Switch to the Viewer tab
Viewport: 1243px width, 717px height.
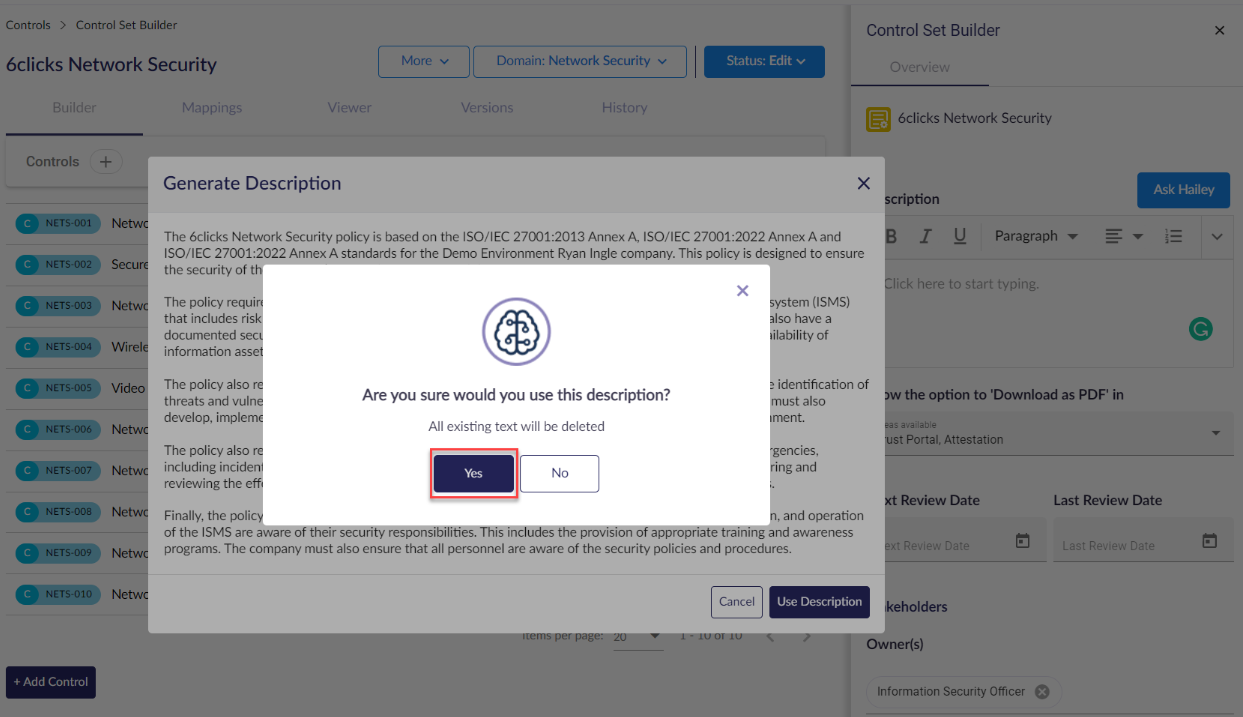coord(349,108)
